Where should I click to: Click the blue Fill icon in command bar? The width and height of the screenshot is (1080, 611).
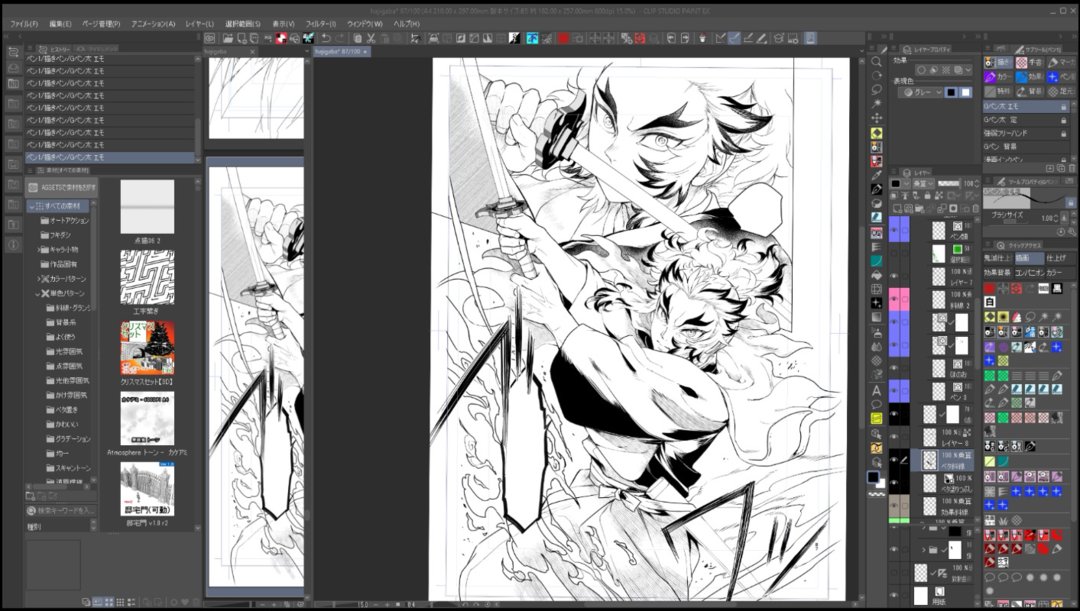[x=532, y=39]
